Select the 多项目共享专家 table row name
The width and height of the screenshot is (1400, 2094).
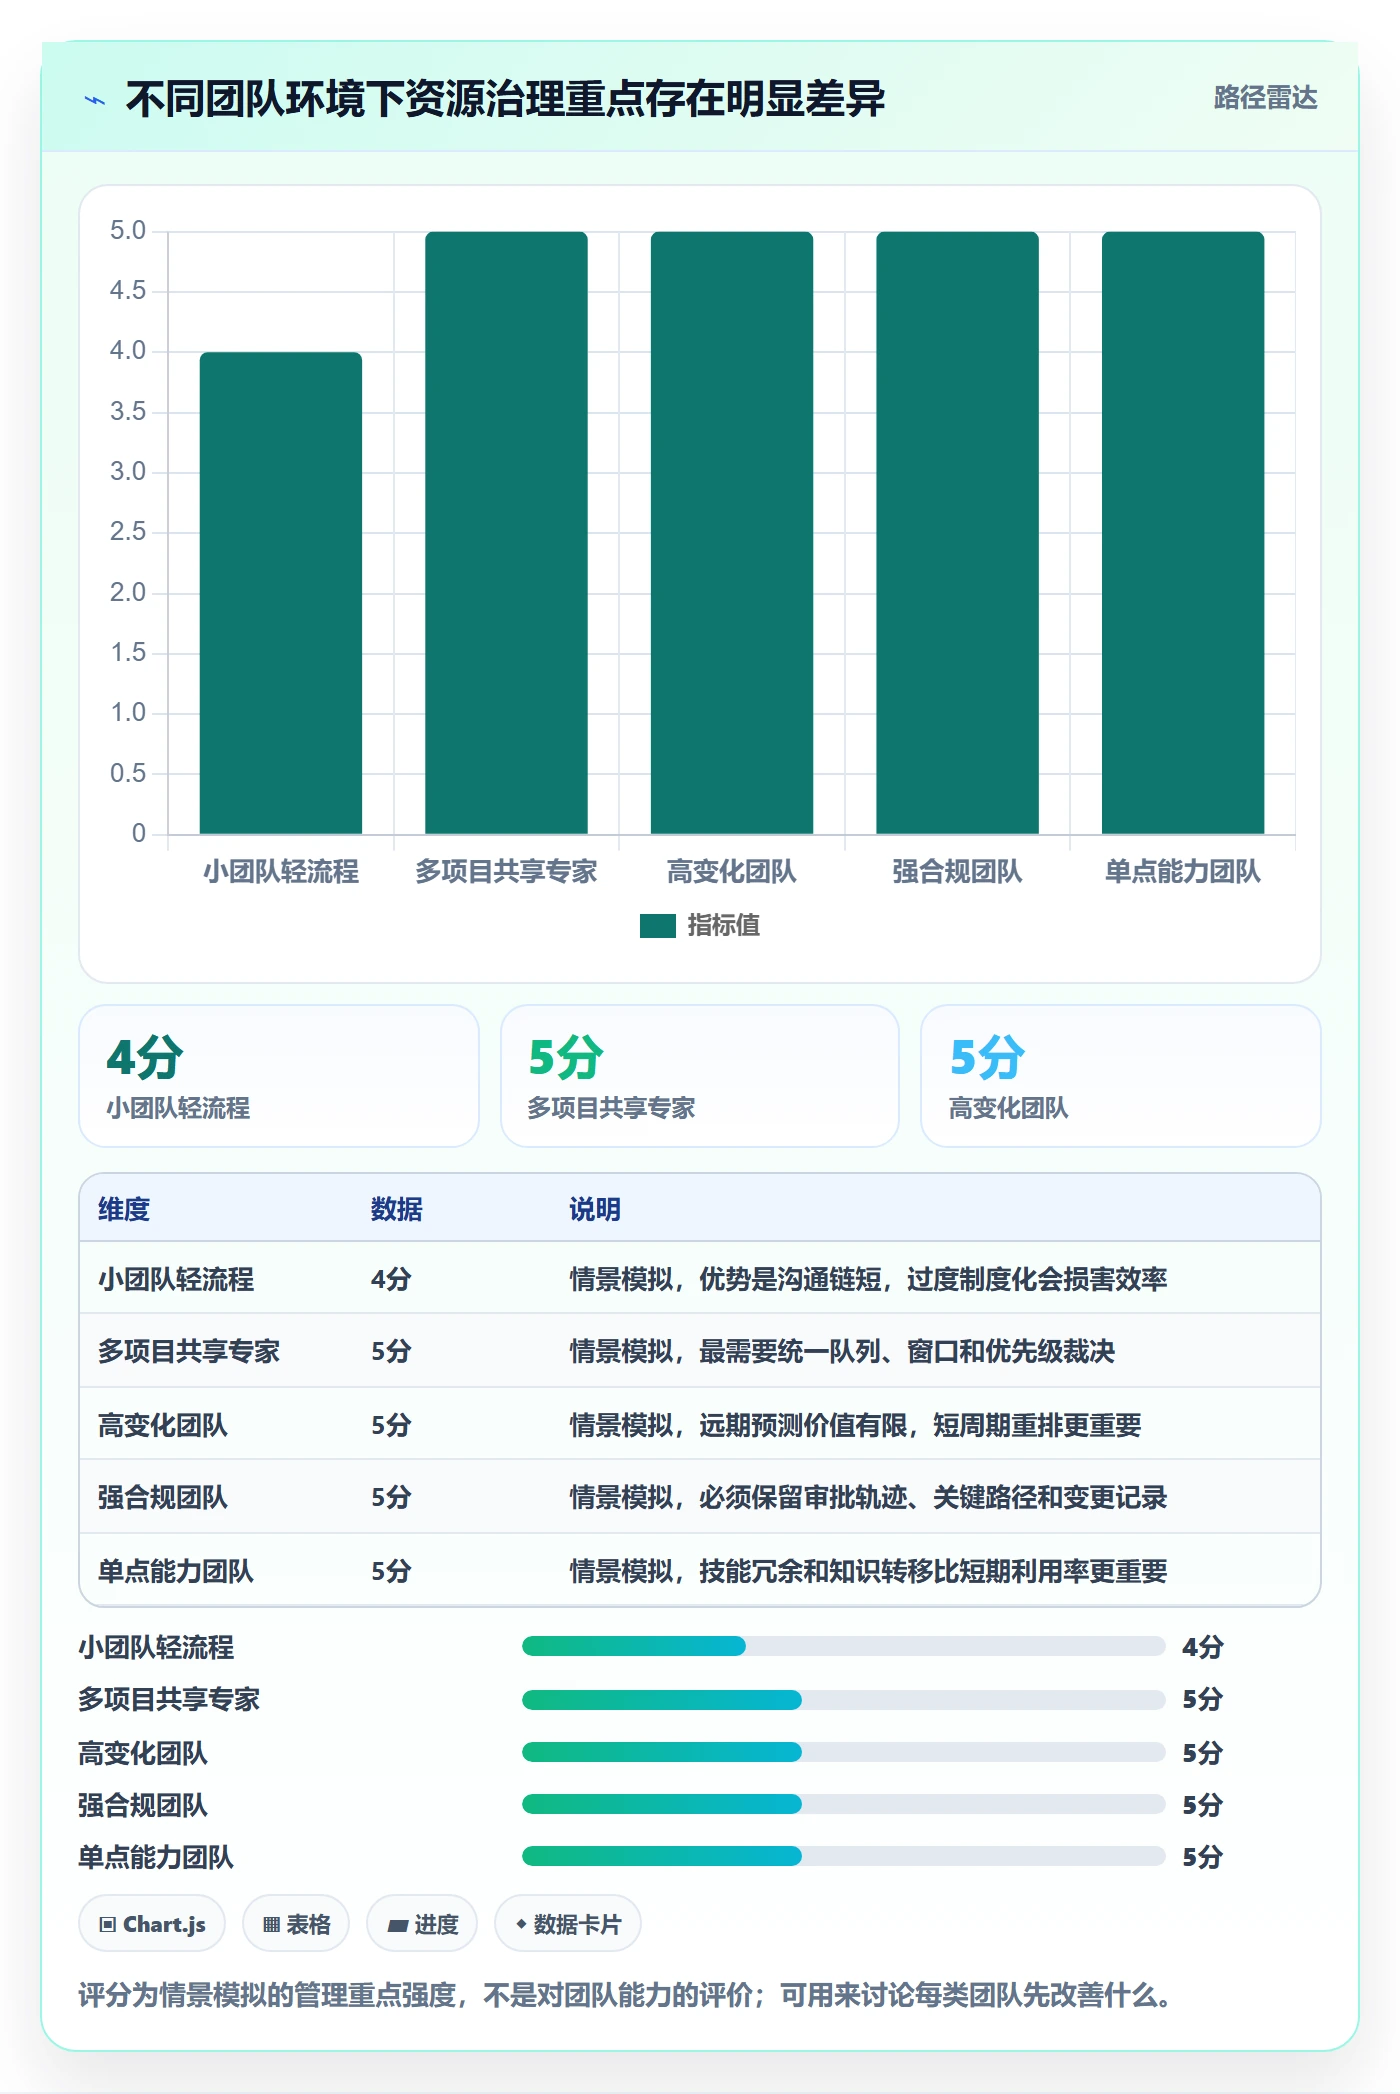(x=189, y=1352)
